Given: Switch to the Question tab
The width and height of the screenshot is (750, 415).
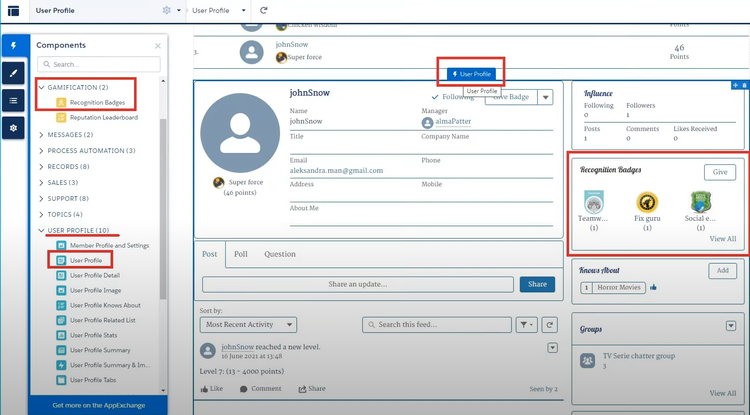Looking at the screenshot, I should tap(280, 254).
